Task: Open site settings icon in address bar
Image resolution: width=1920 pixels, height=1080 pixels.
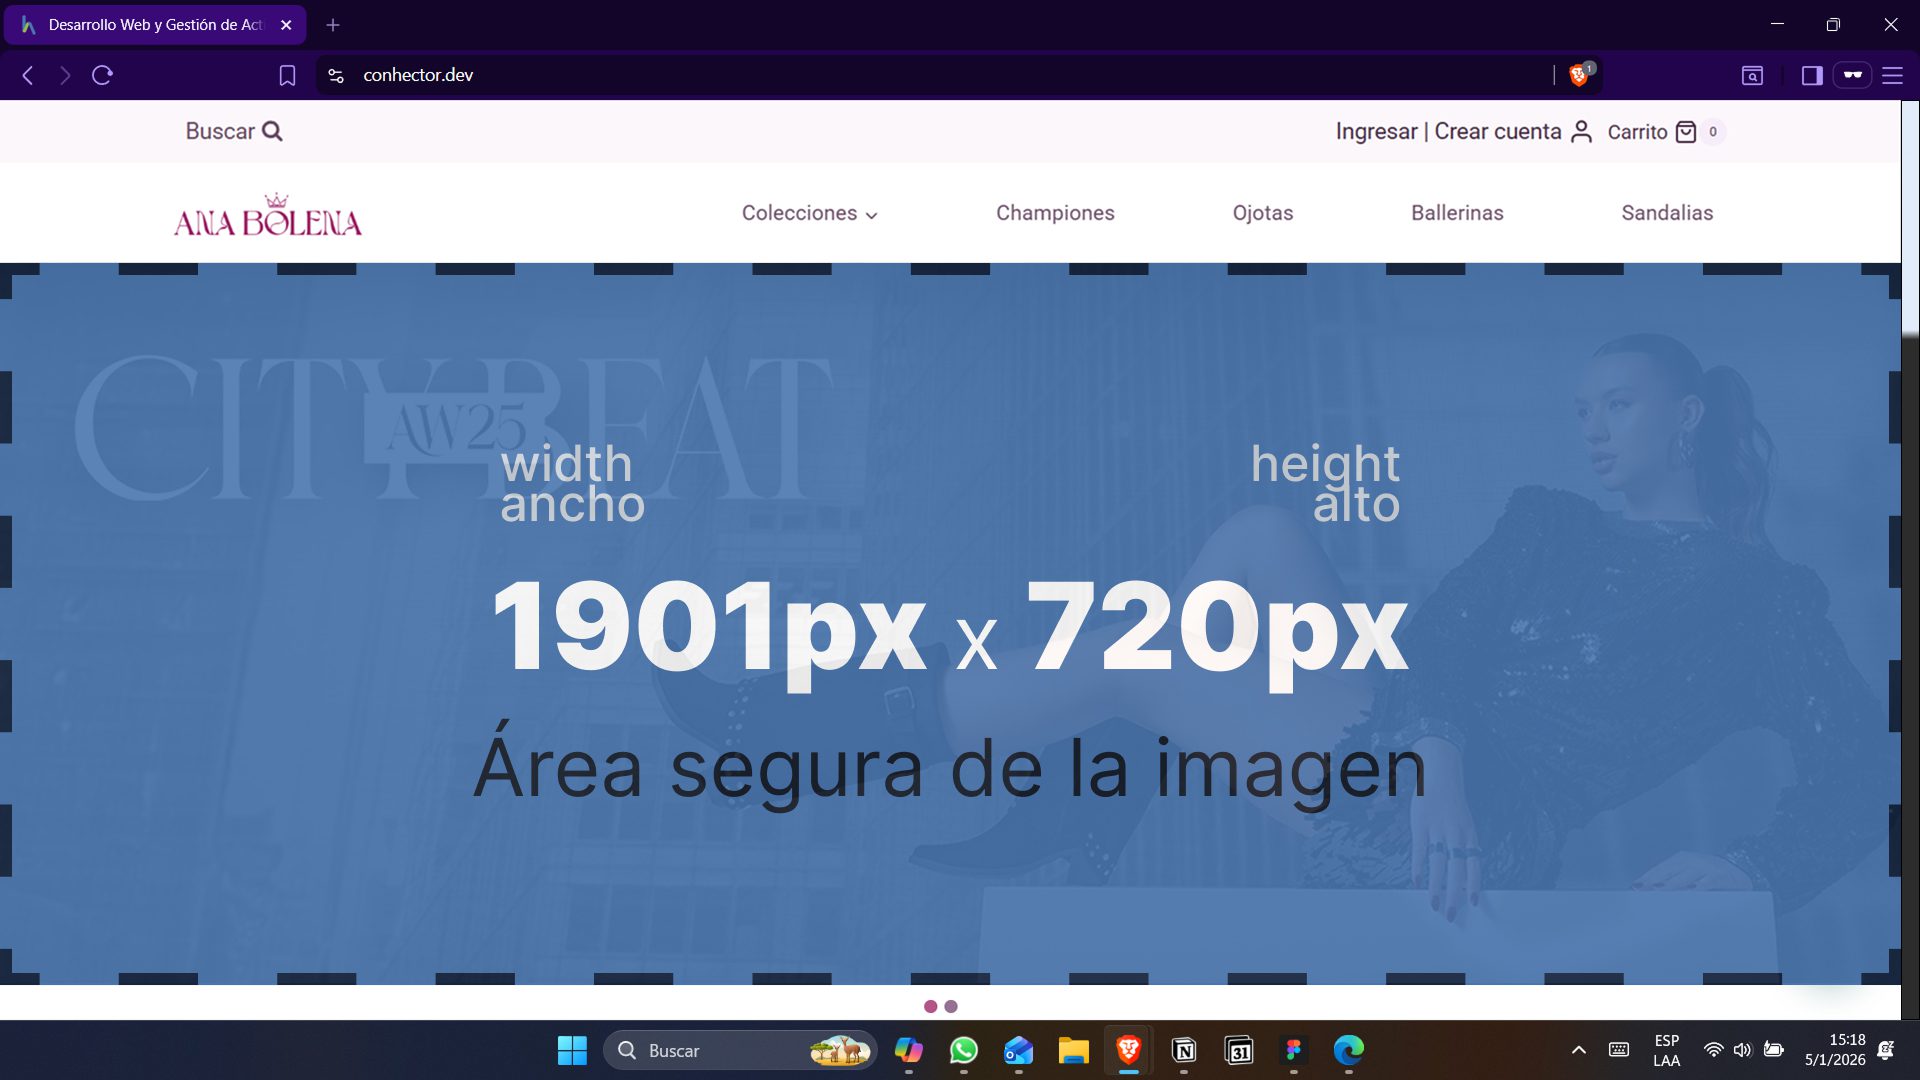Action: (336, 75)
